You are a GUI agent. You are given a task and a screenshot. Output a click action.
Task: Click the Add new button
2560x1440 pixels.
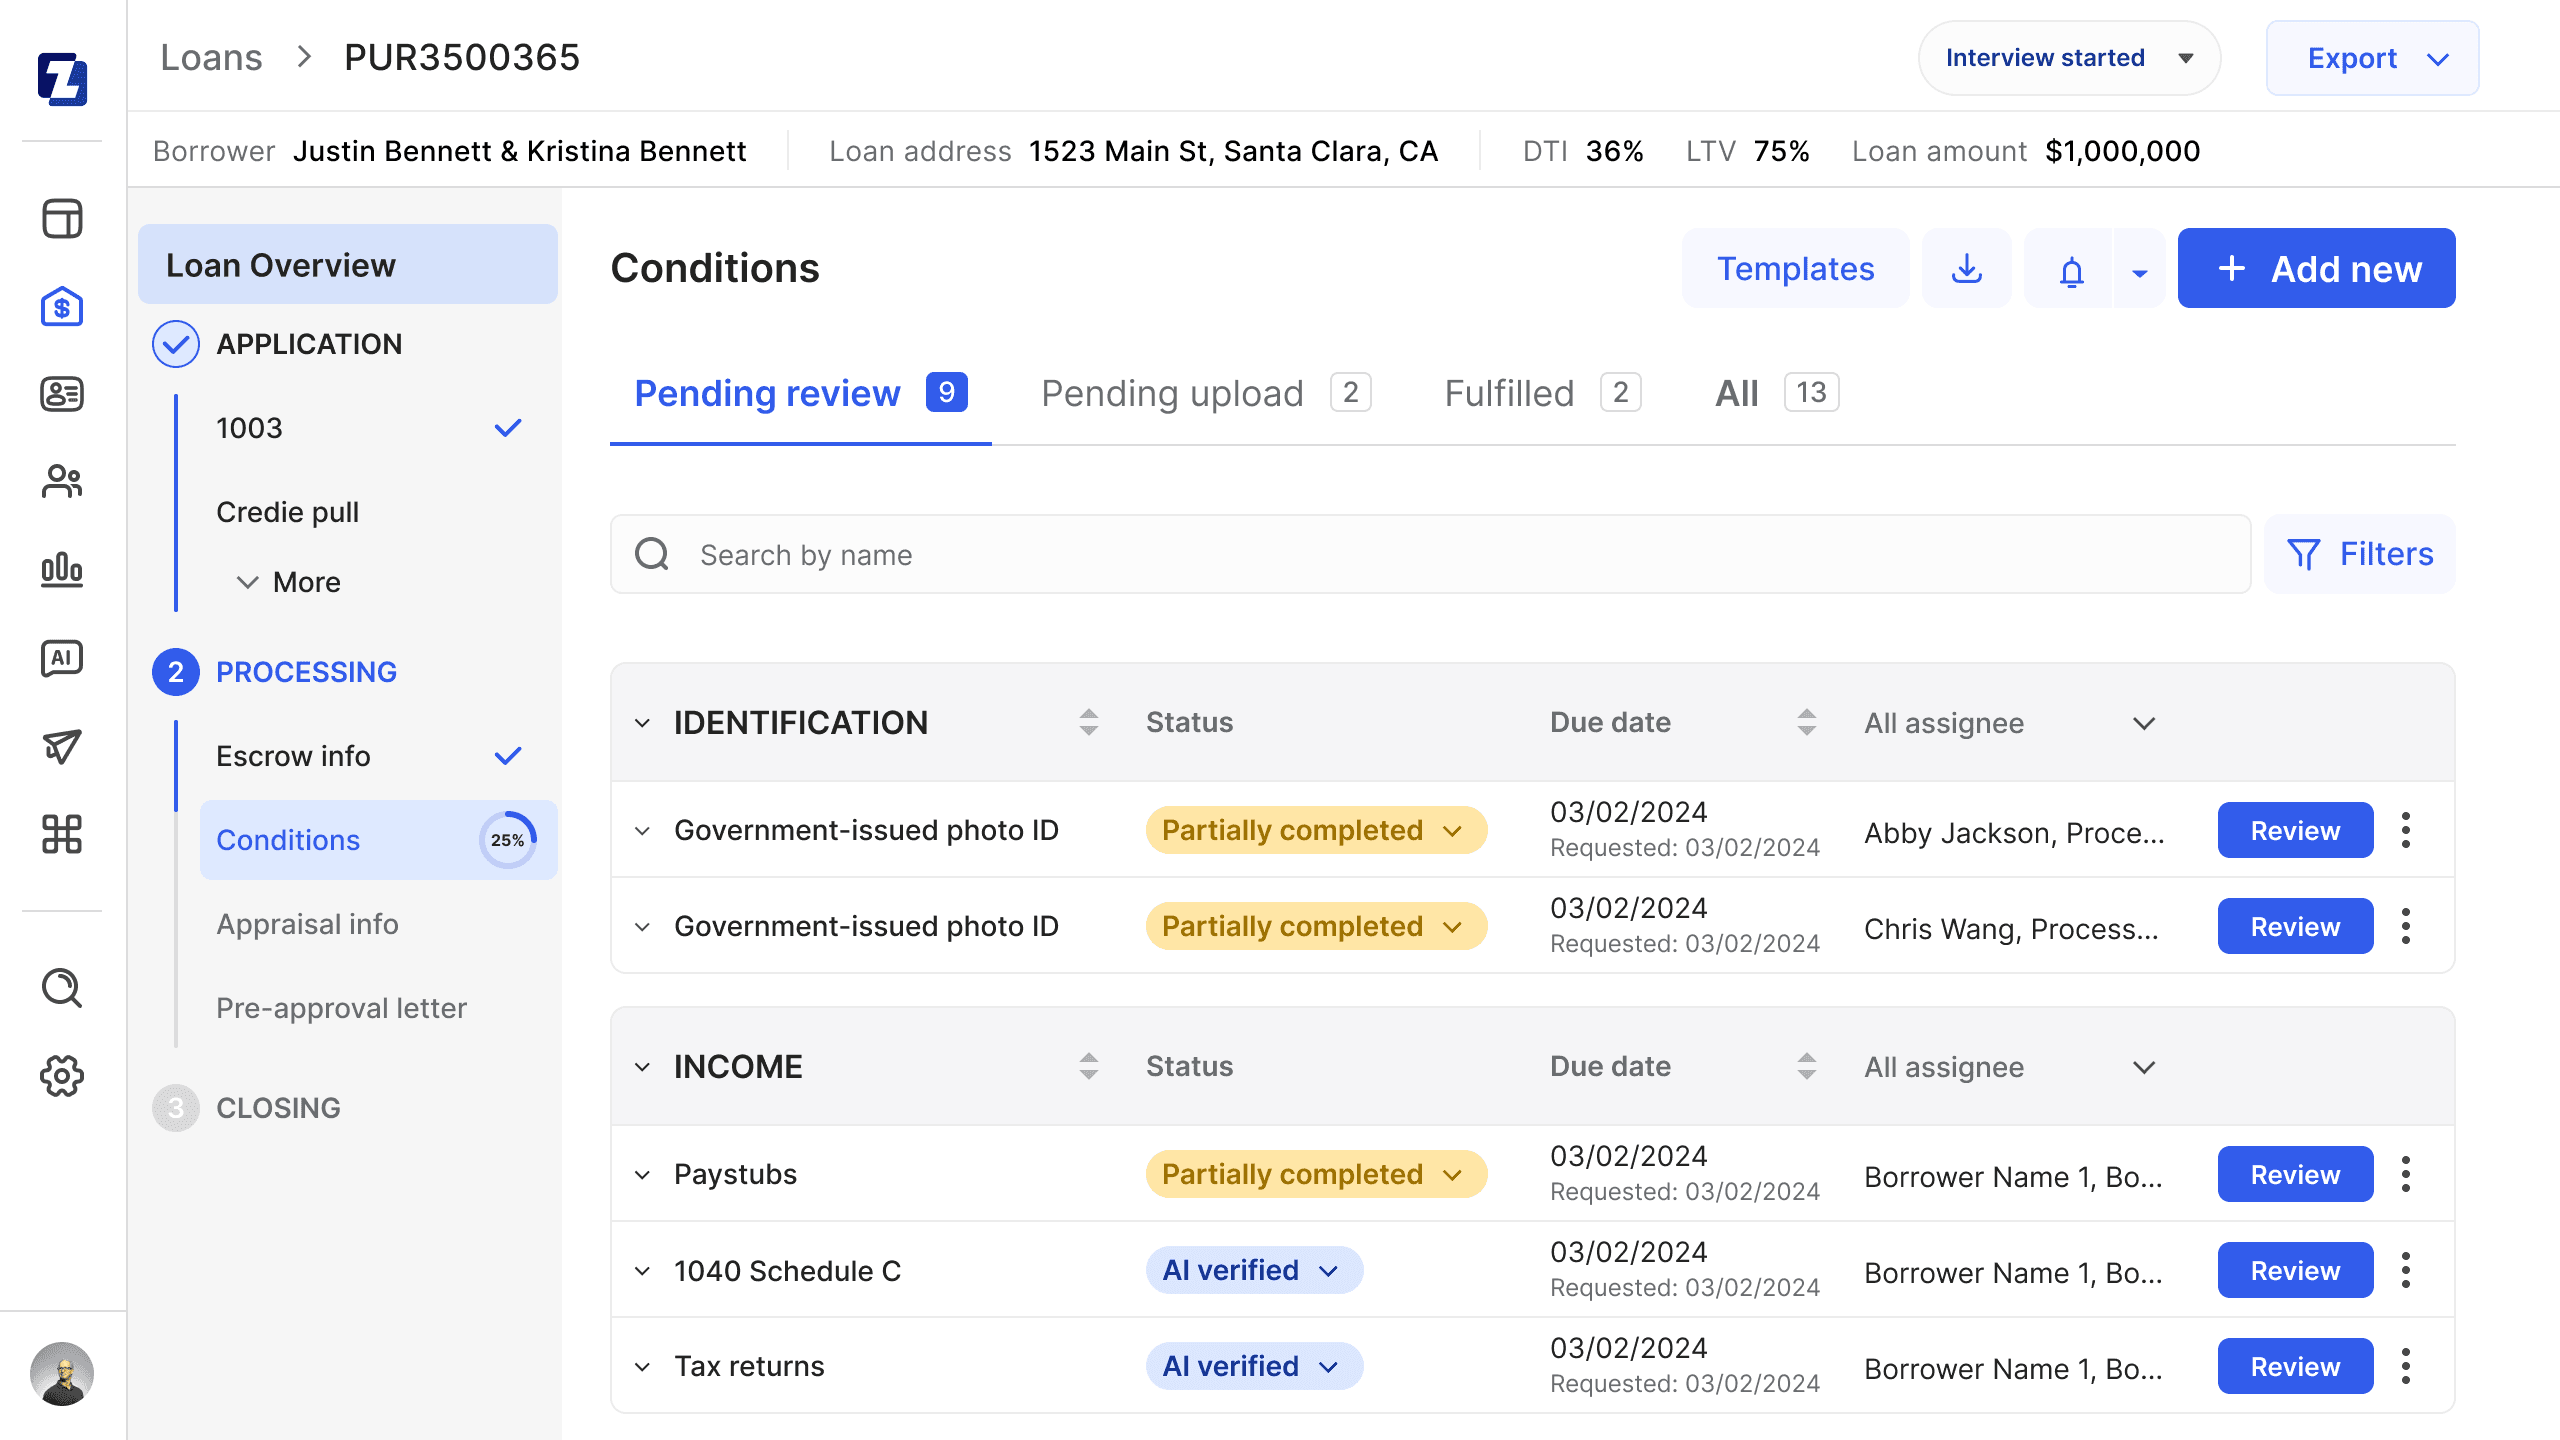click(2316, 268)
